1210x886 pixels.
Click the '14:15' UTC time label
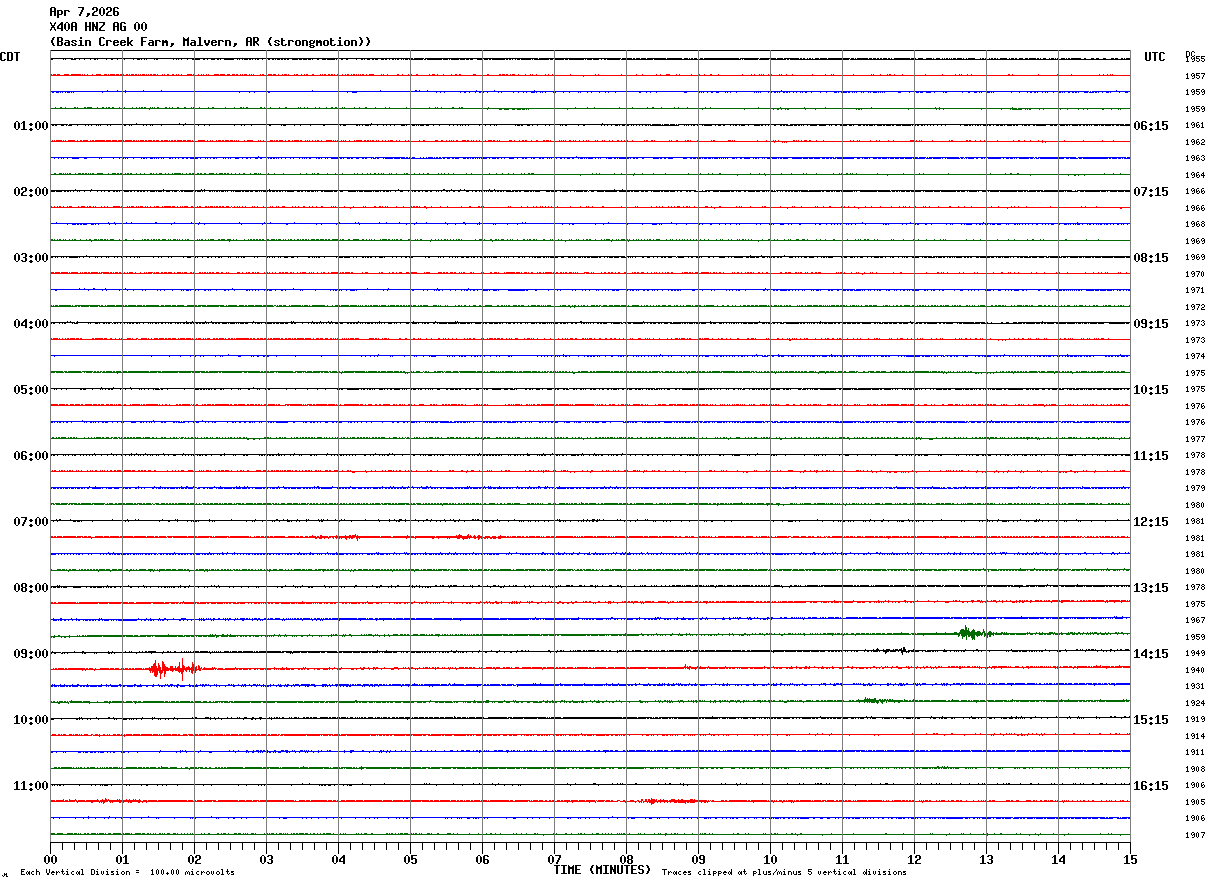[1150, 654]
